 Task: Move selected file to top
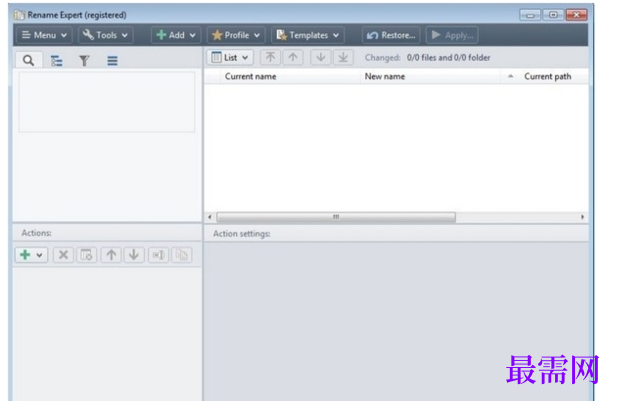[x=270, y=58]
